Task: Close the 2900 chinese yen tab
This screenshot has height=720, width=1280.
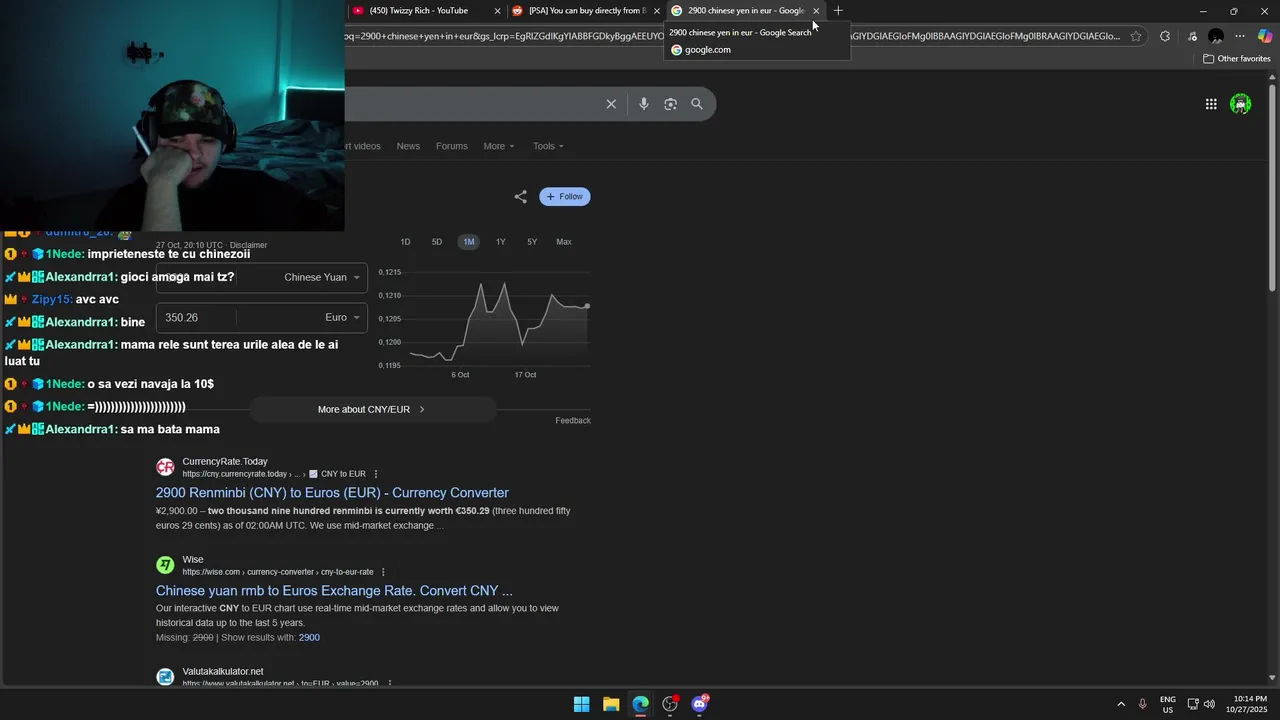Action: point(816,11)
